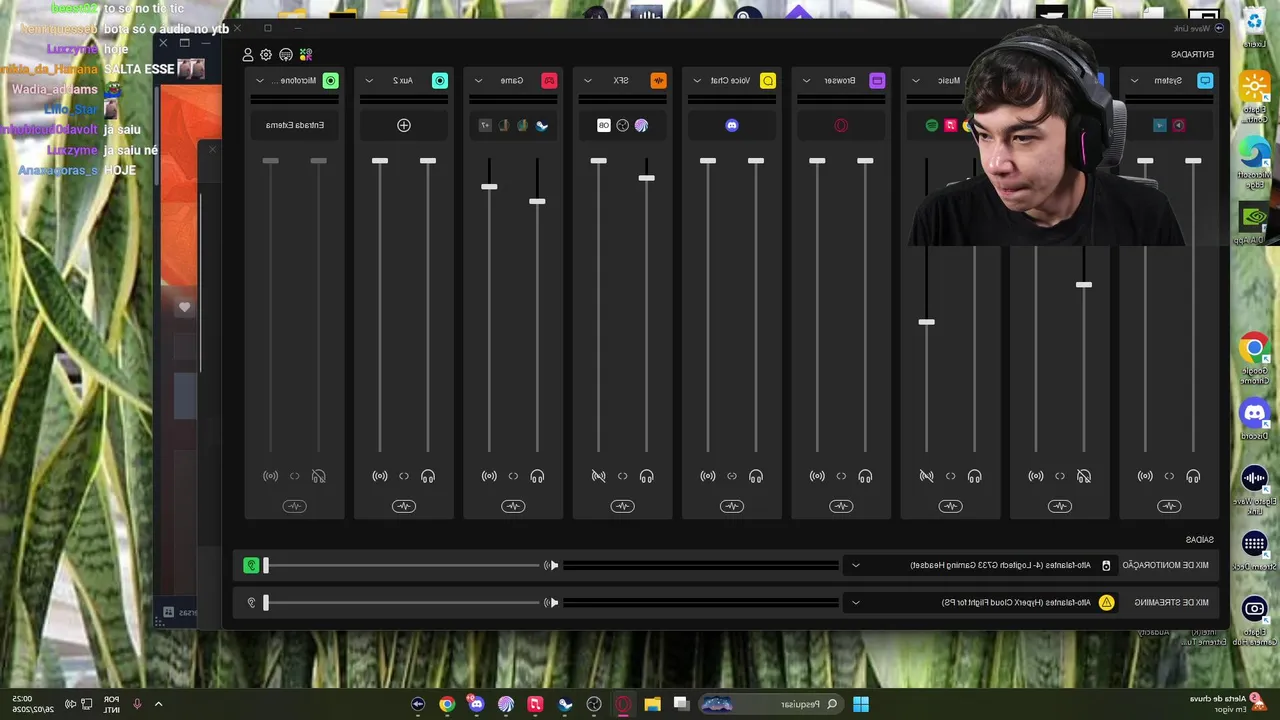Open effects button under System channel
The width and height of the screenshot is (1280, 720).
point(1169,506)
